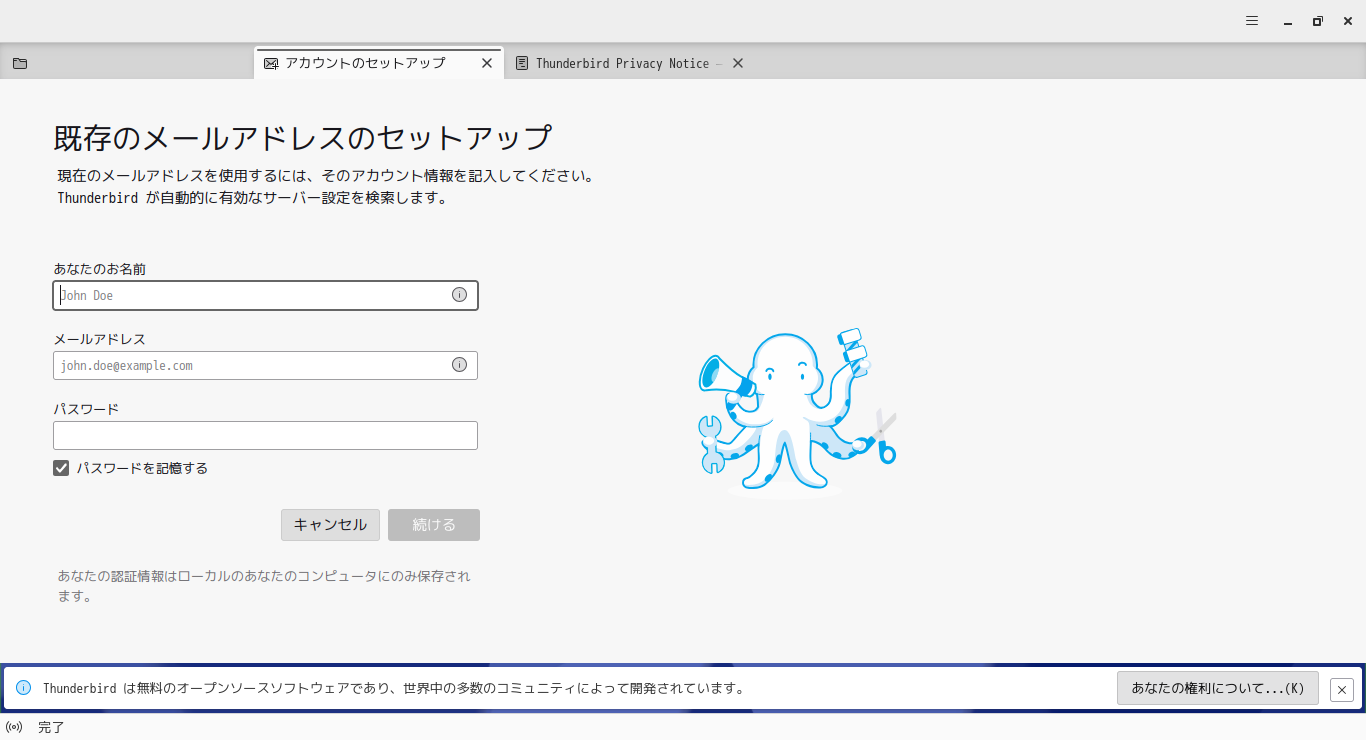Click the 既存のメールアドレスのセットアップ heading
This screenshot has height=740, width=1366.
pos(302,138)
